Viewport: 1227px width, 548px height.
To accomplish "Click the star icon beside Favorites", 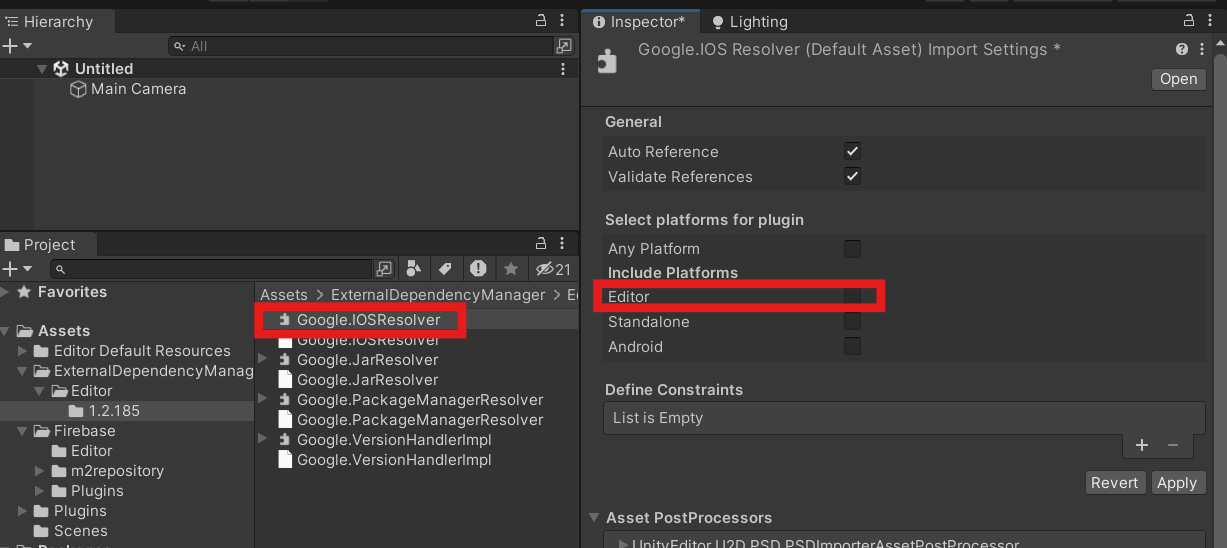I will 24,292.
